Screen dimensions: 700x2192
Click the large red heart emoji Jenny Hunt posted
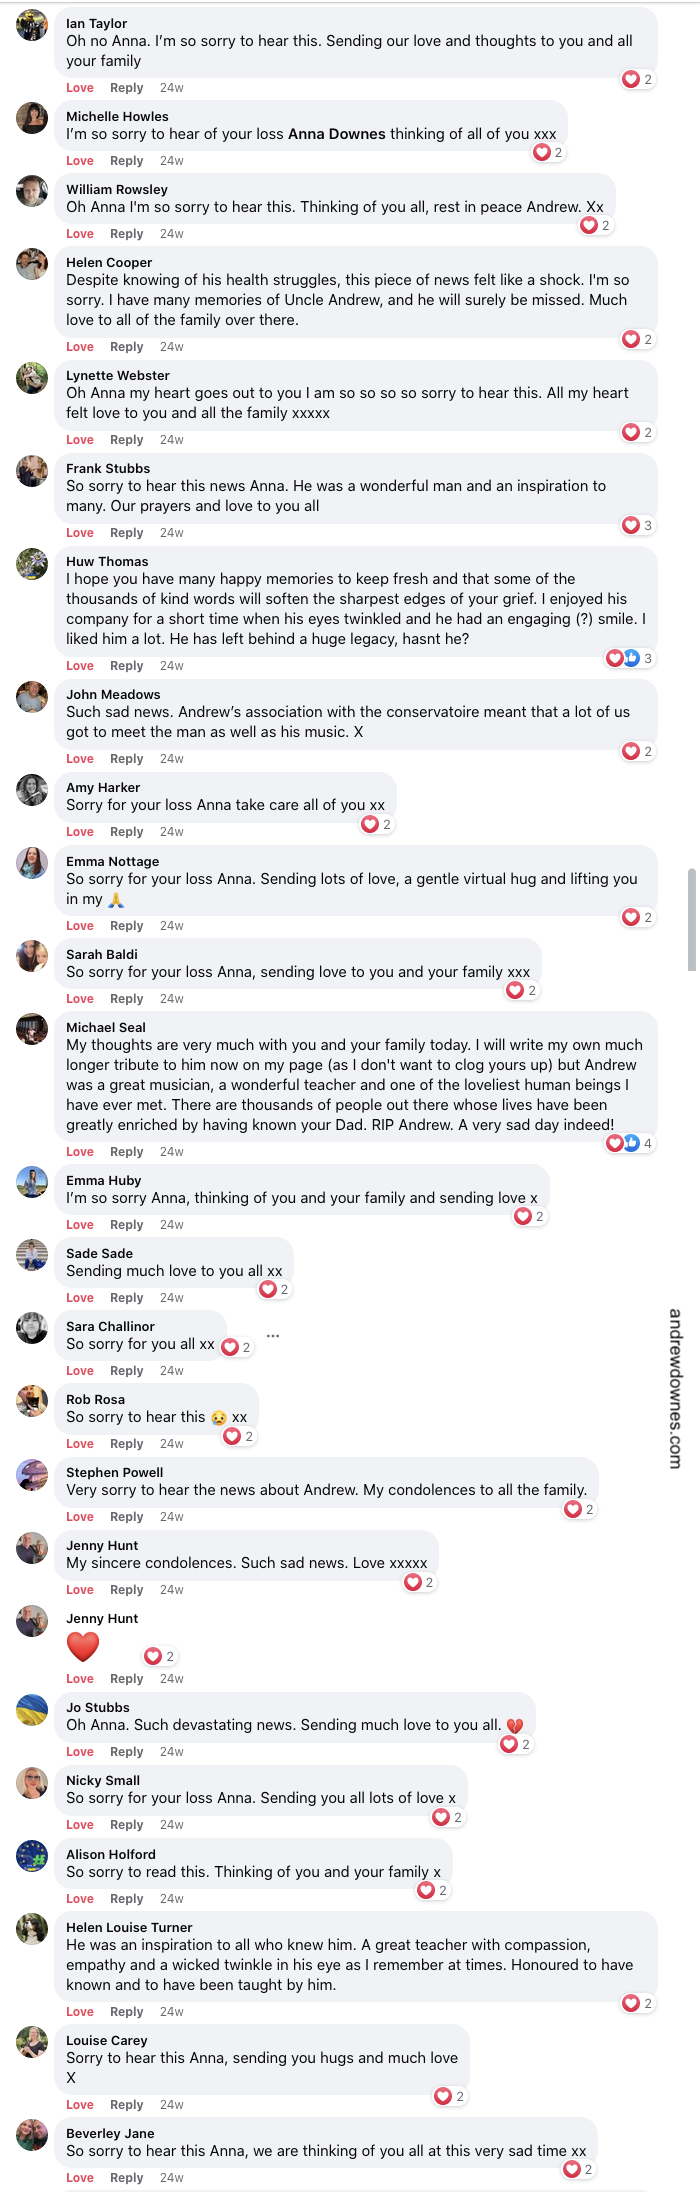[84, 1647]
